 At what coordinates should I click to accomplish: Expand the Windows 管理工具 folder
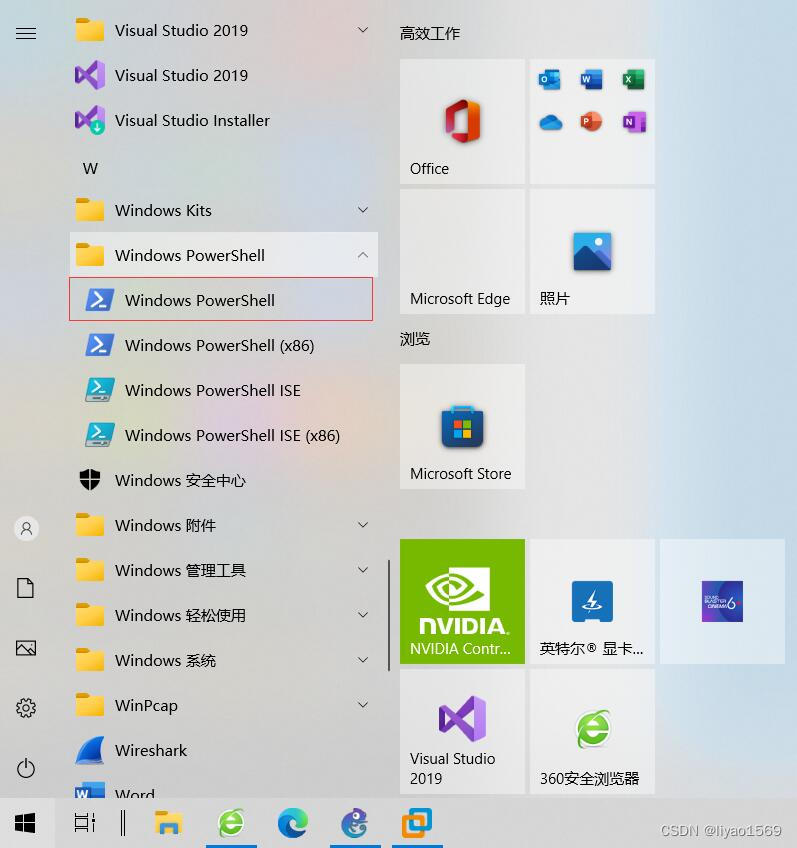[224, 570]
